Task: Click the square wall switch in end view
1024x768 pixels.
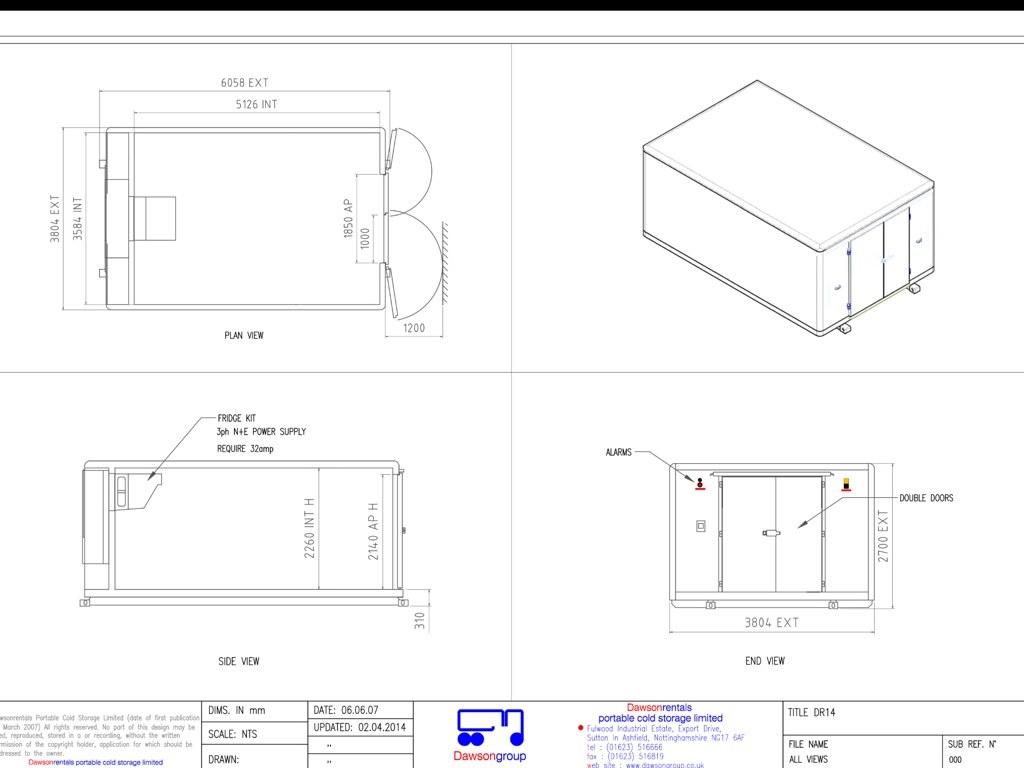Action: [700, 526]
